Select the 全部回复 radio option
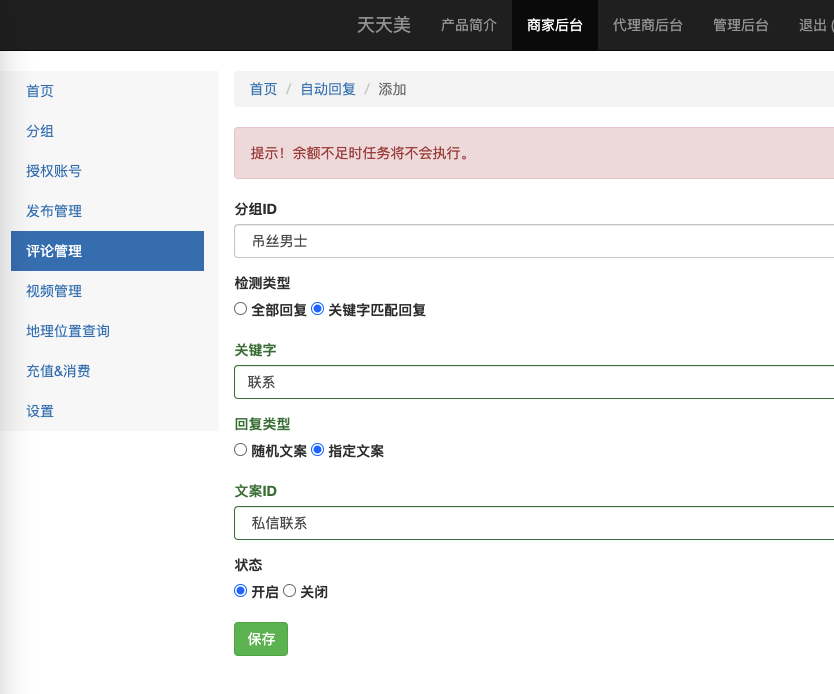 tap(241, 309)
